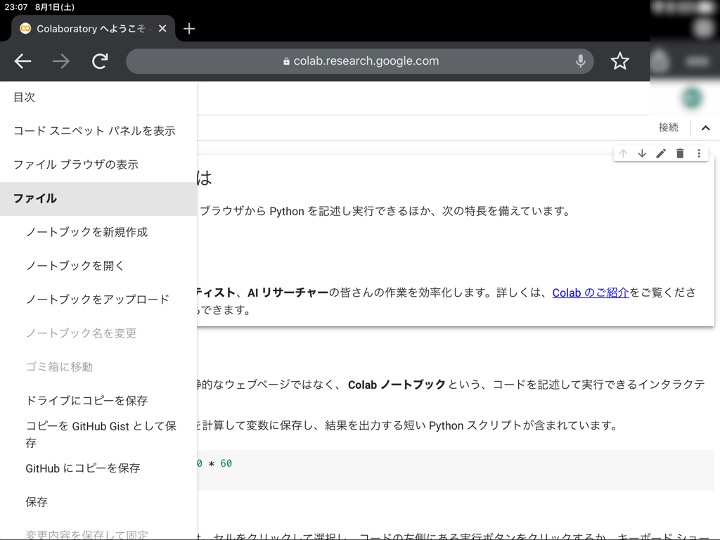This screenshot has width=720, height=540.
Task: Click the date 8月1日(土) in status bar
Action: pyautogui.click(x=55, y=7)
